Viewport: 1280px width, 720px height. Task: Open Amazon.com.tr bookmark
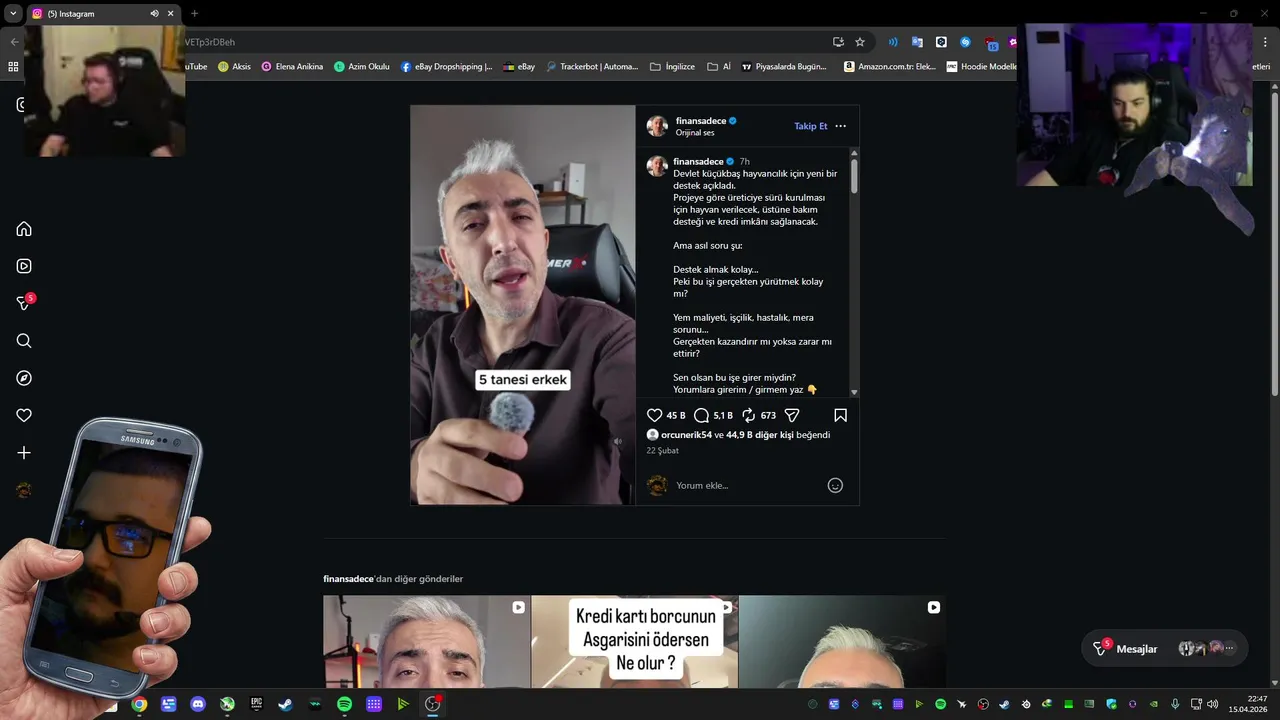click(x=890, y=67)
